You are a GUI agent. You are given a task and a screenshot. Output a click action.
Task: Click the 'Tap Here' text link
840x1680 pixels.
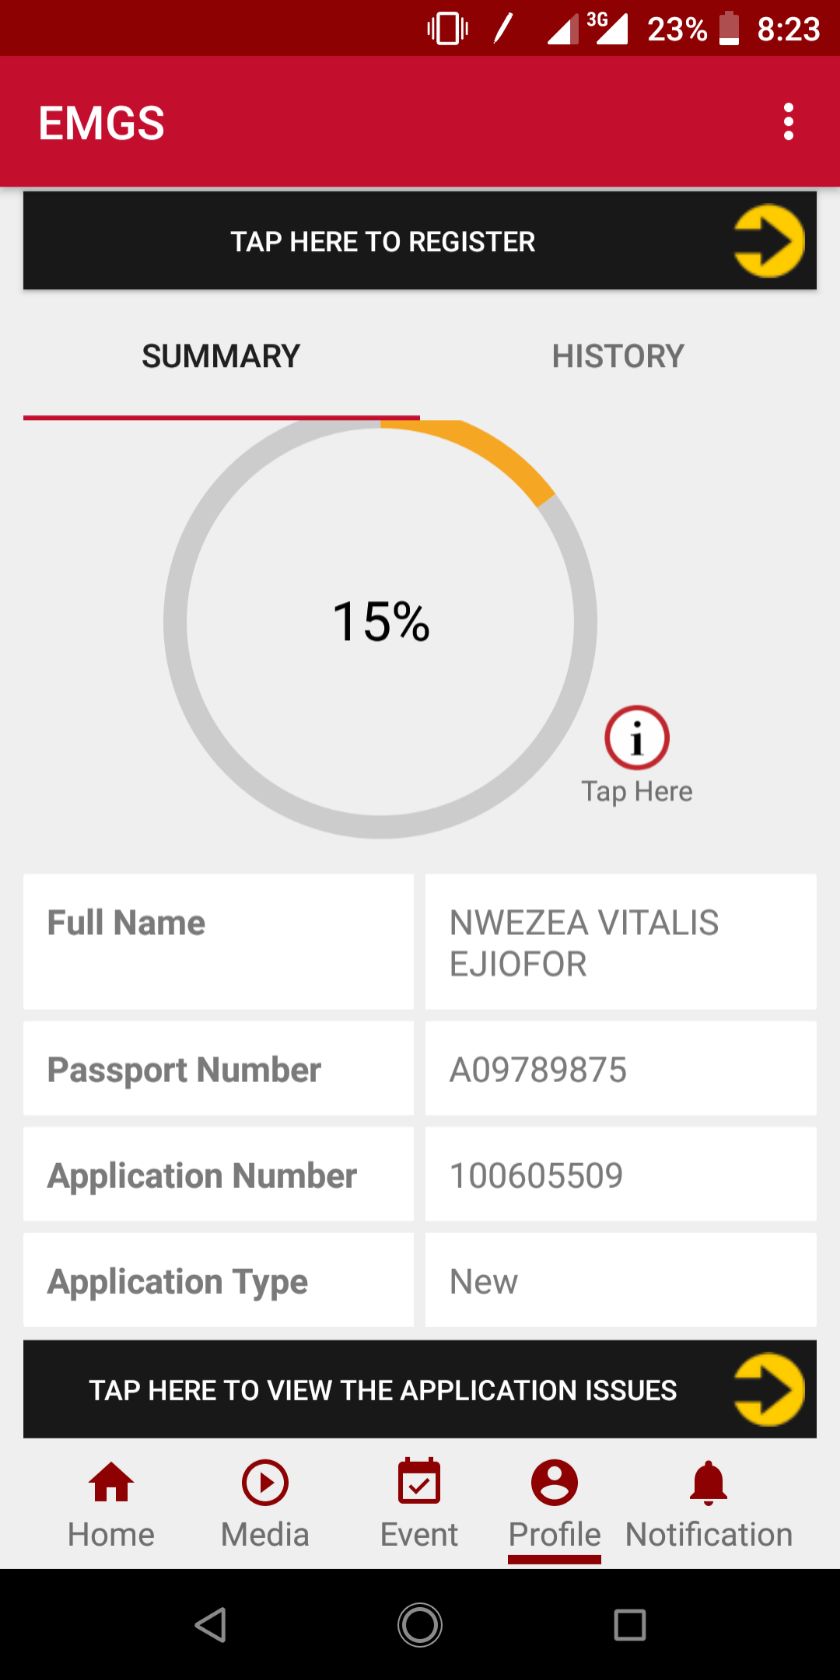click(x=637, y=791)
